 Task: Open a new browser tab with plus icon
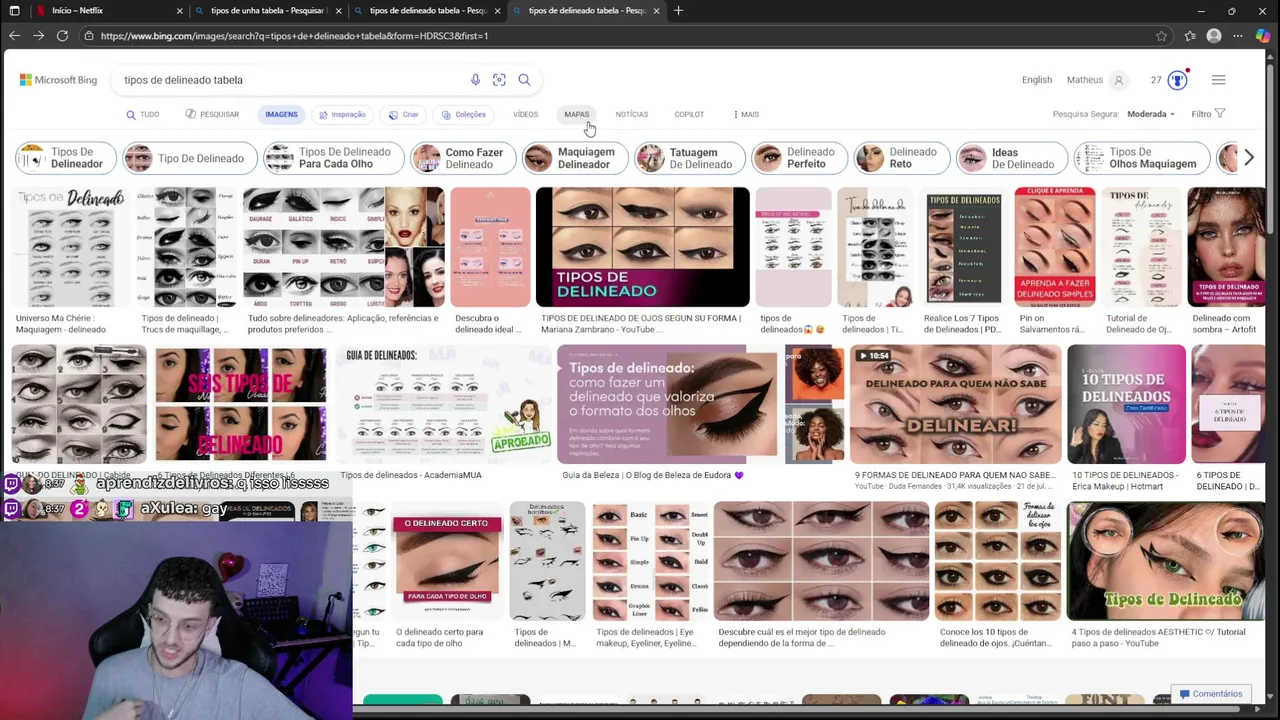point(678,11)
